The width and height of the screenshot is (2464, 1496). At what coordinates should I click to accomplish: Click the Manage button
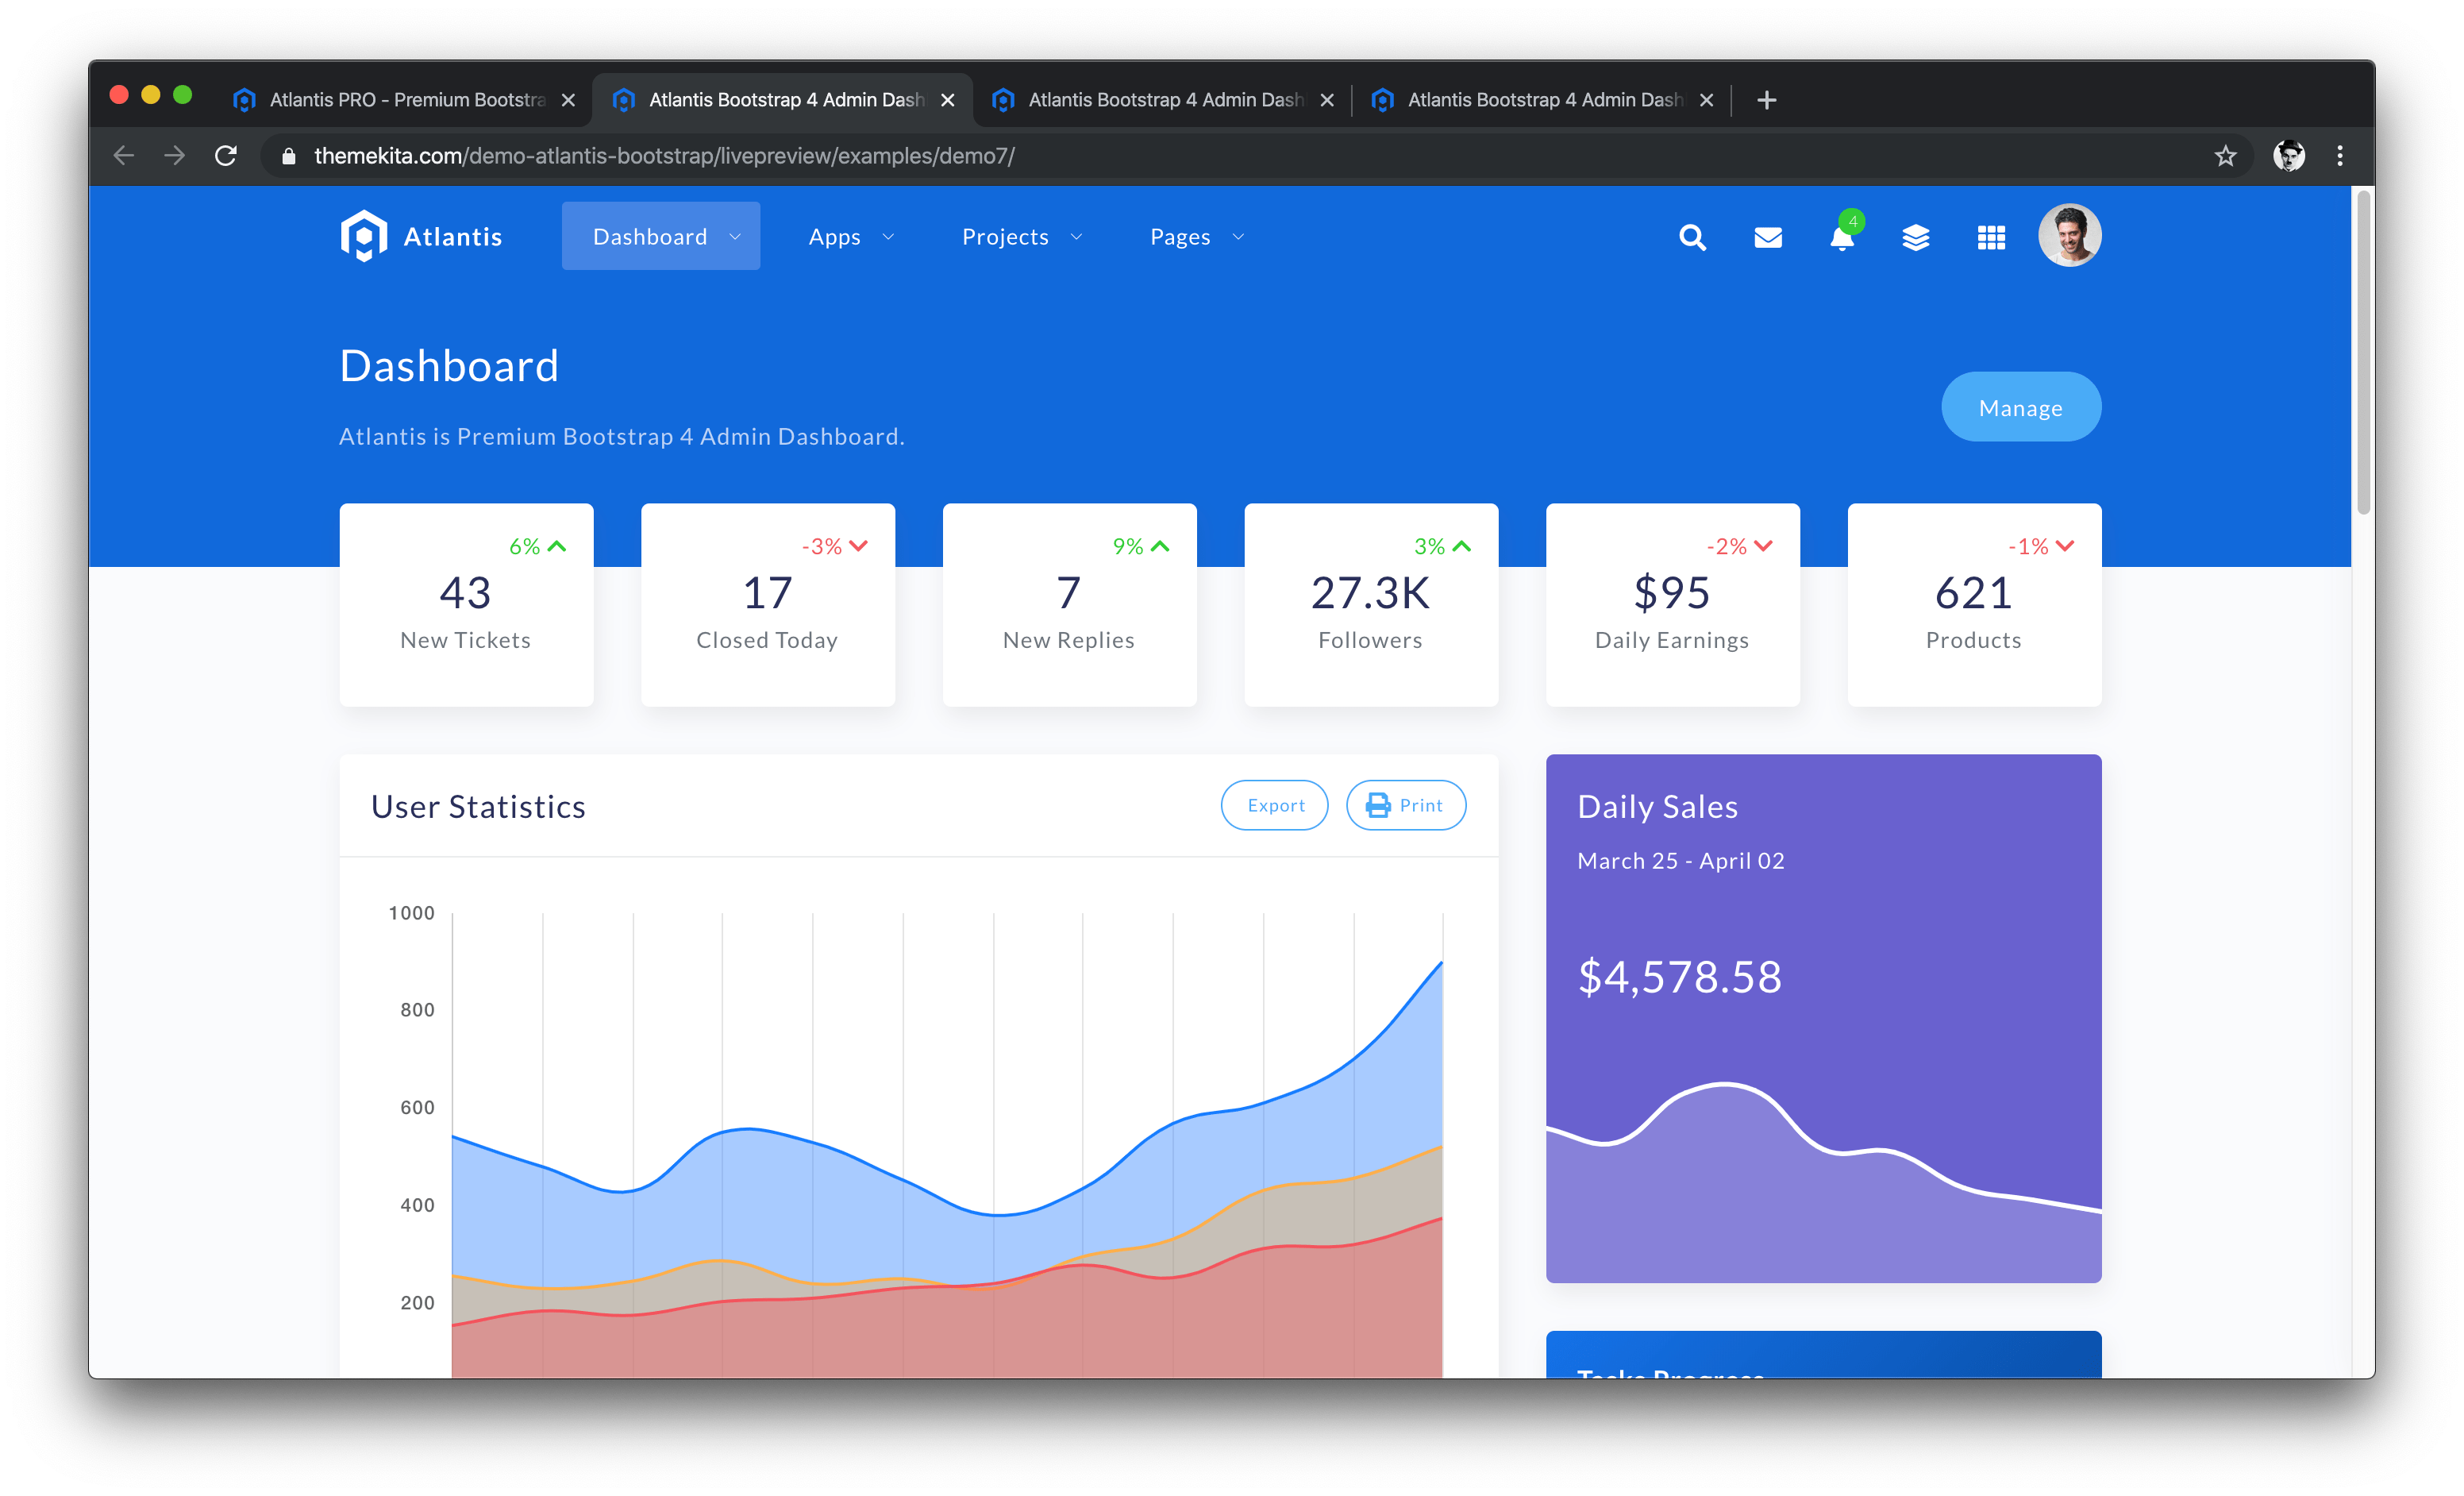pyautogui.click(x=2020, y=407)
